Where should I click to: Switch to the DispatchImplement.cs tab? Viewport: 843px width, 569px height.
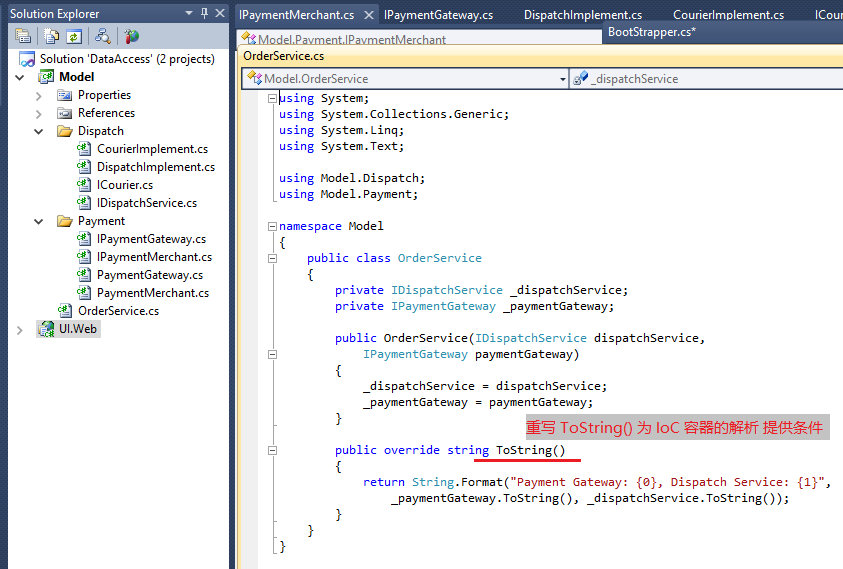pyautogui.click(x=583, y=15)
